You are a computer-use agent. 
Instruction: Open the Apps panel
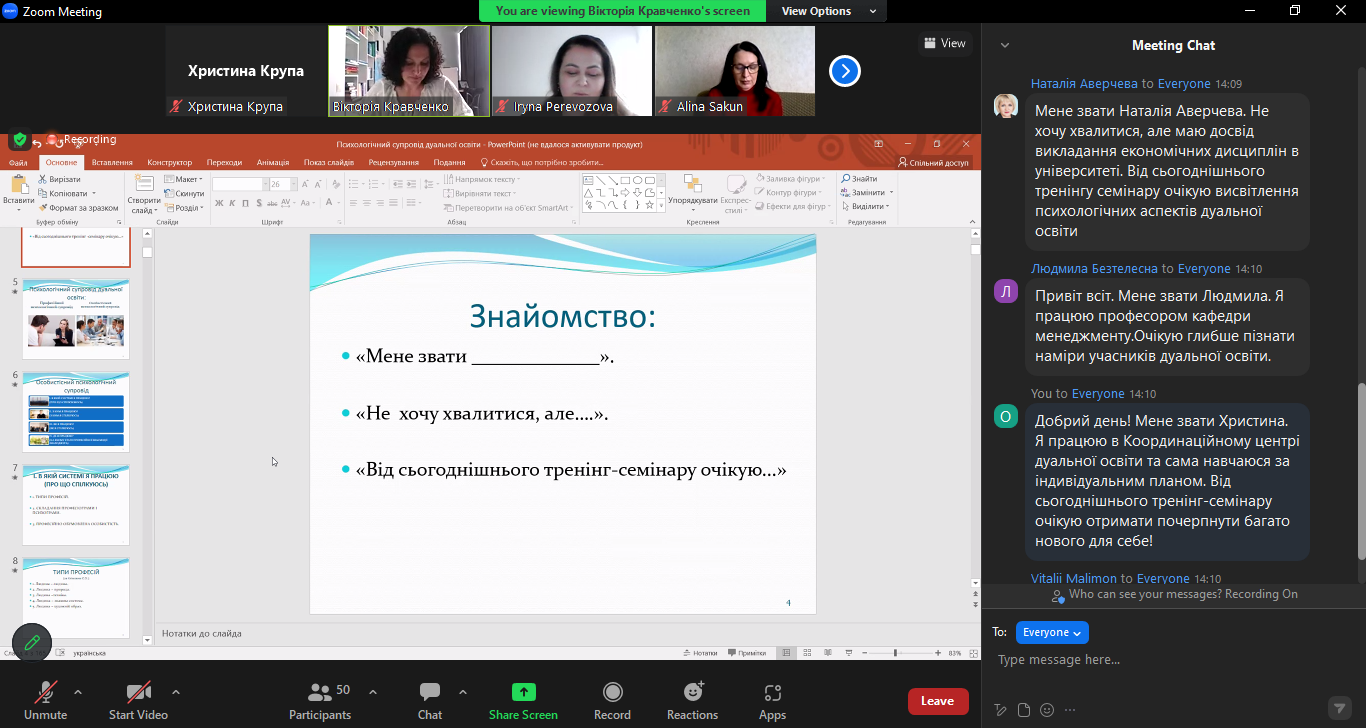[x=772, y=692]
